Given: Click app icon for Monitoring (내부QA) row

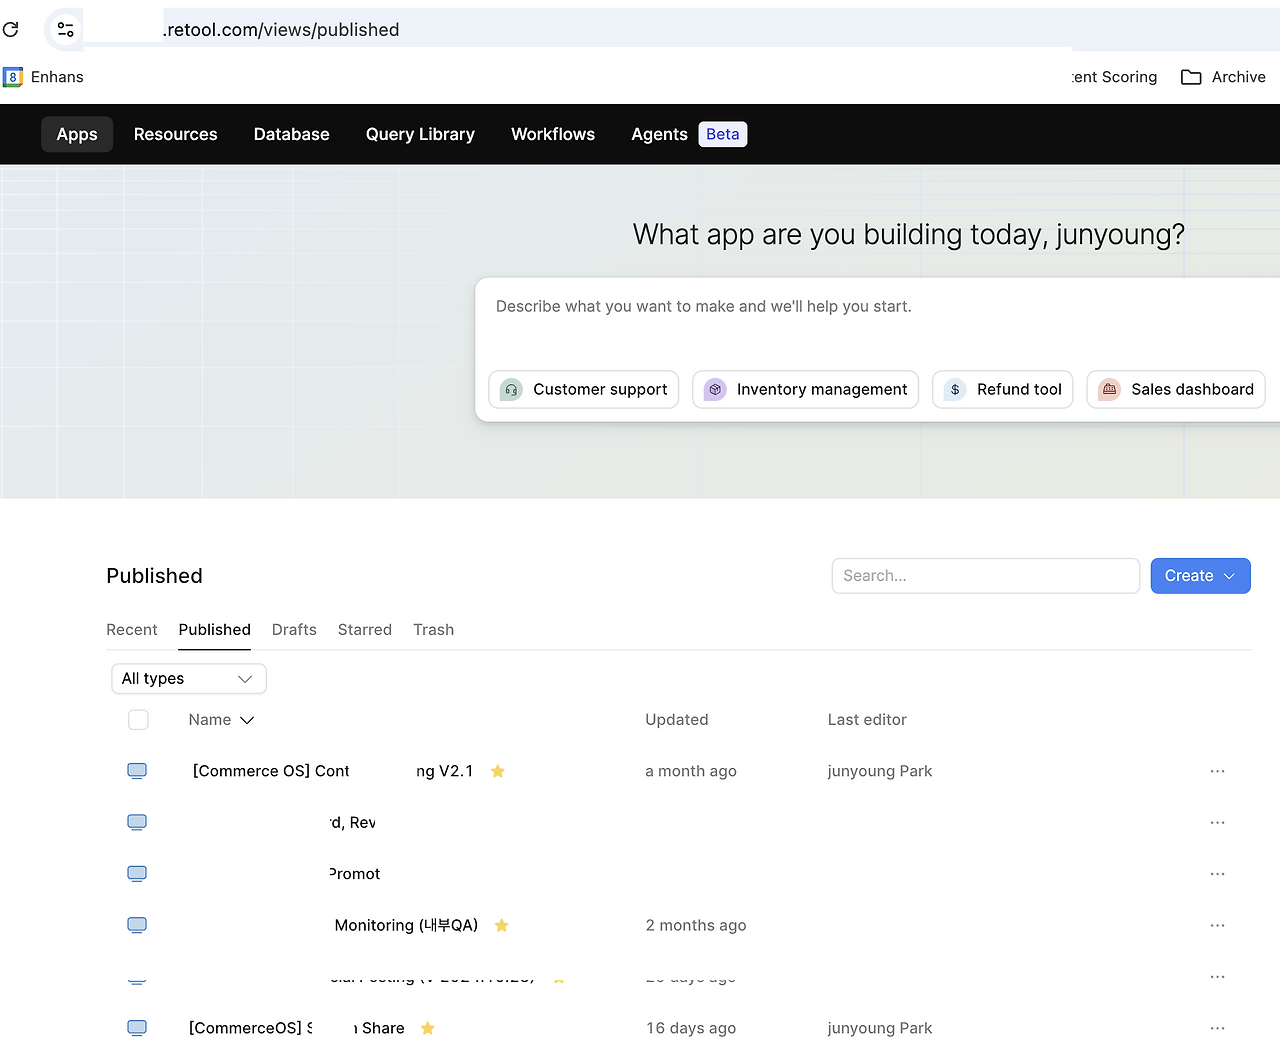Looking at the screenshot, I should coord(137,925).
